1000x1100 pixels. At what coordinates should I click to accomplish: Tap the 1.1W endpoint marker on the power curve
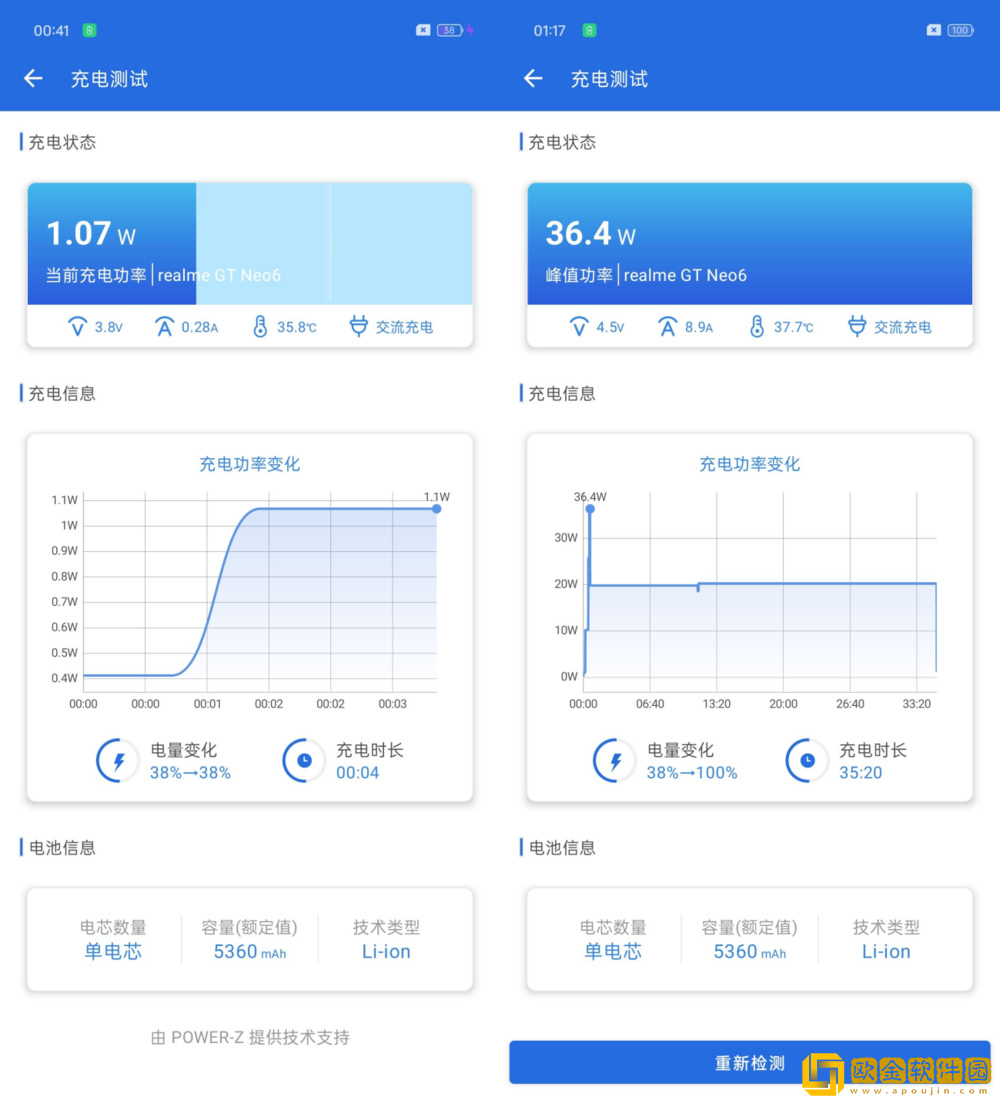(435, 508)
